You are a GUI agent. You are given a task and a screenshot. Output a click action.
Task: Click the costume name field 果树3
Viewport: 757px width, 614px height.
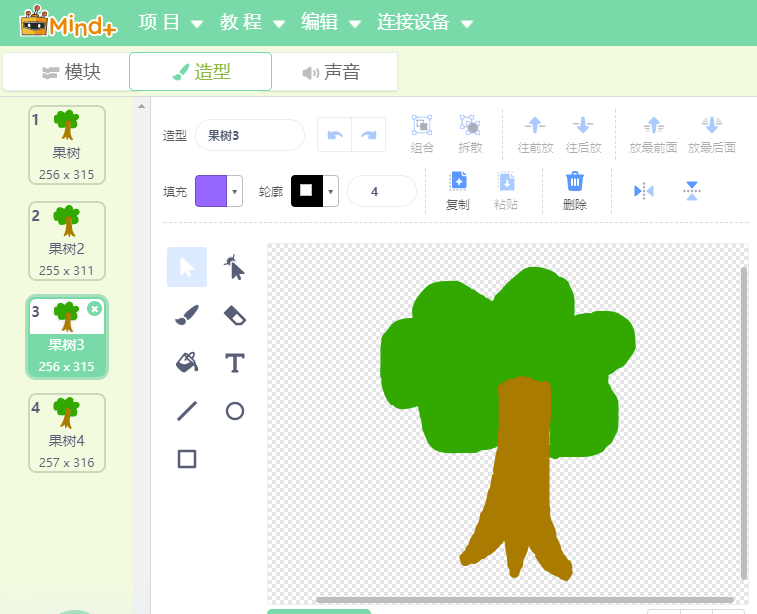[250, 135]
